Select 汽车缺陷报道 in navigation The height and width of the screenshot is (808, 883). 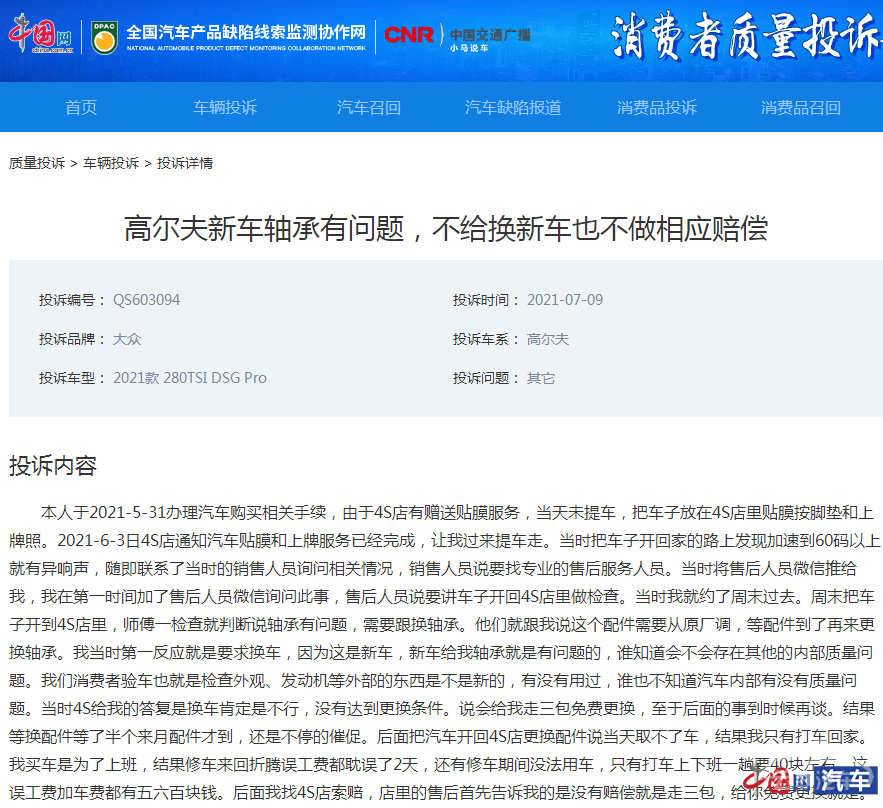pyautogui.click(x=513, y=108)
